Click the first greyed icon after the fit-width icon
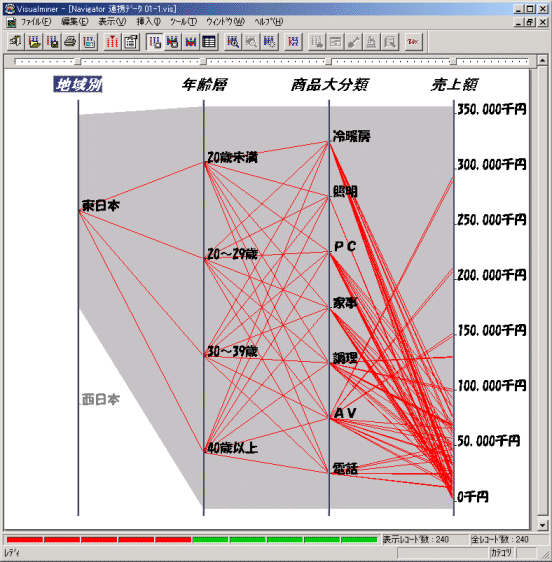 point(317,42)
